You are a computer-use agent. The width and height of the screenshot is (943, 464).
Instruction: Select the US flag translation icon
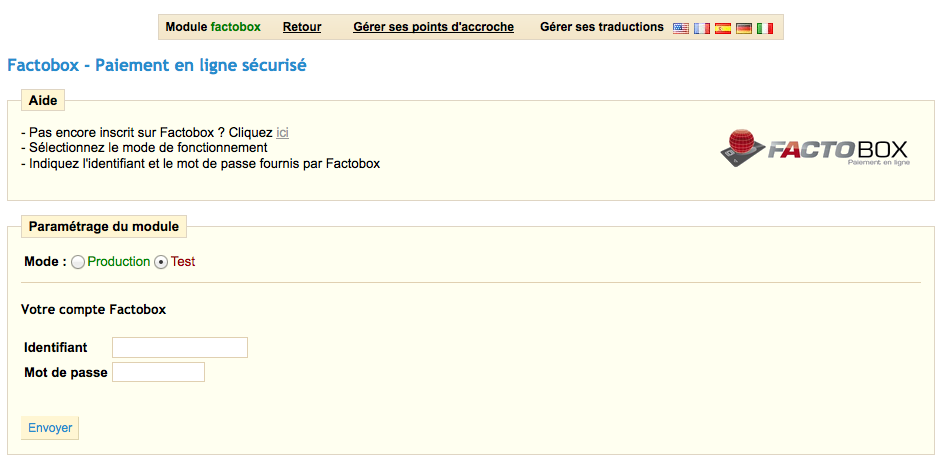coord(681,28)
